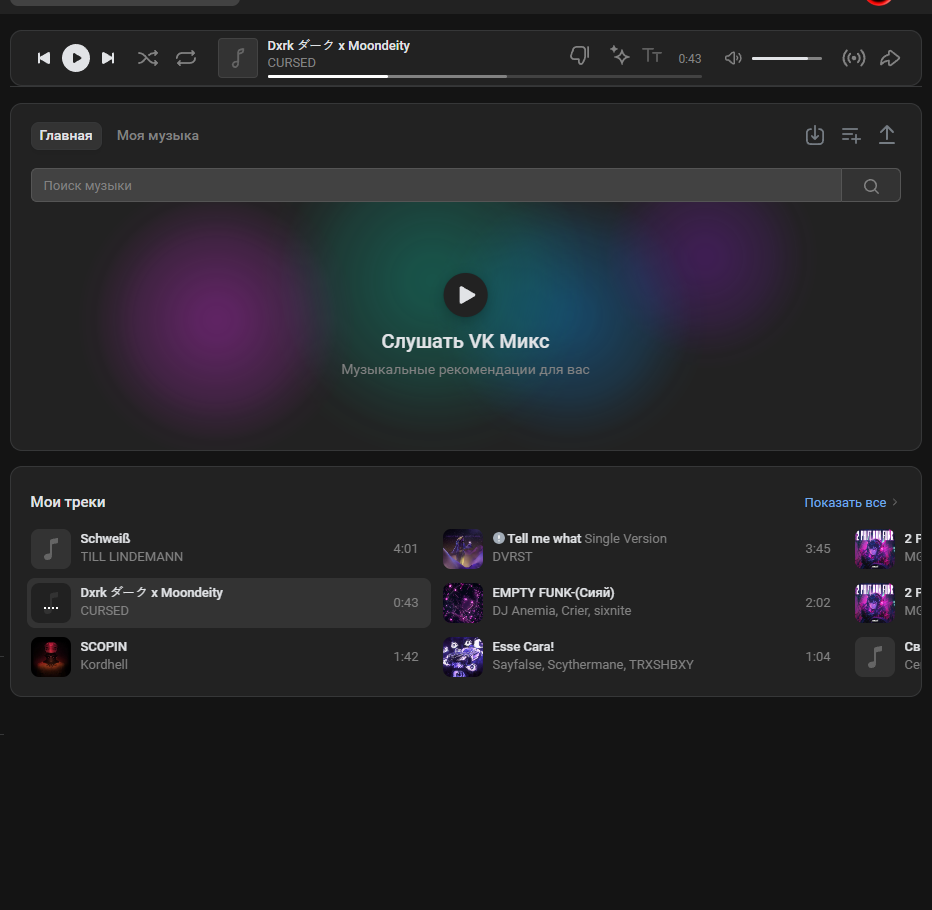Click the sparkle recommendations icon

coord(619,56)
